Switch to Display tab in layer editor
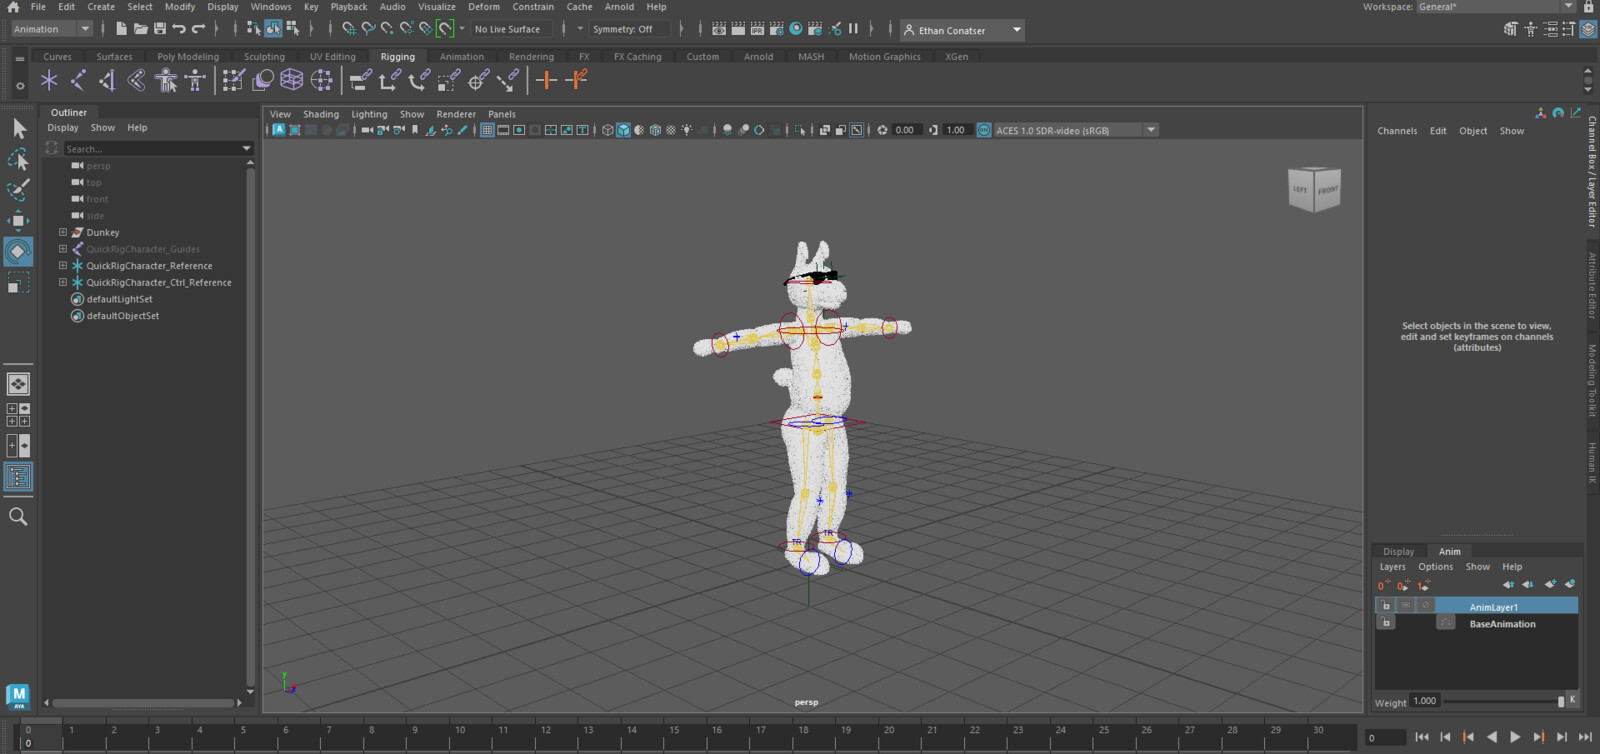Screen dimensions: 1600x754 point(1398,551)
